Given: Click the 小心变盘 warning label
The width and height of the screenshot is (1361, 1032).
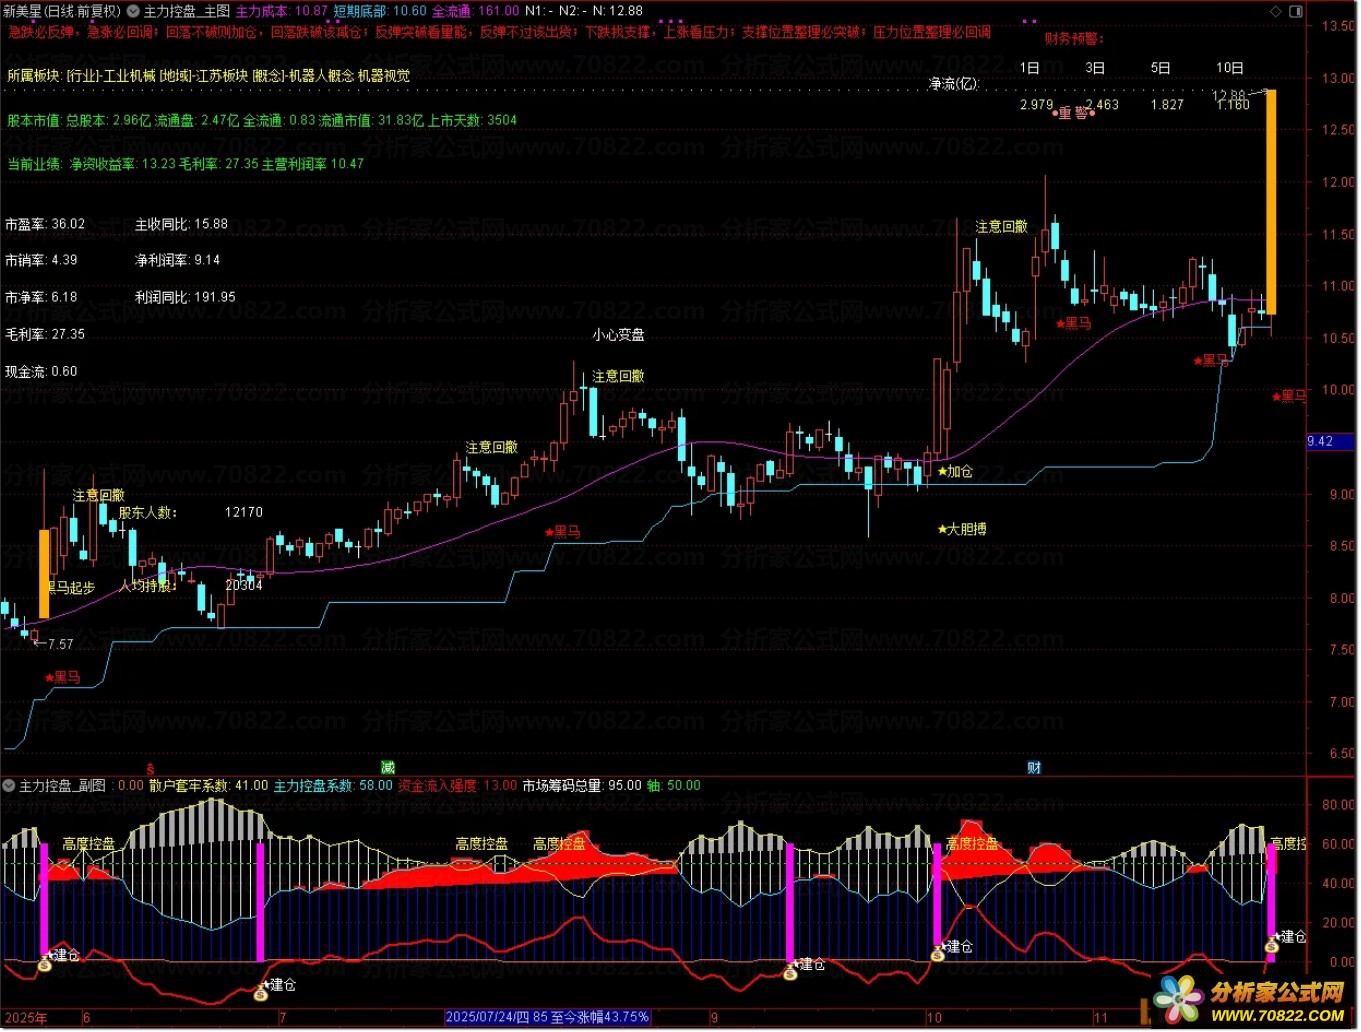Looking at the screenshot, I should 618,335.
